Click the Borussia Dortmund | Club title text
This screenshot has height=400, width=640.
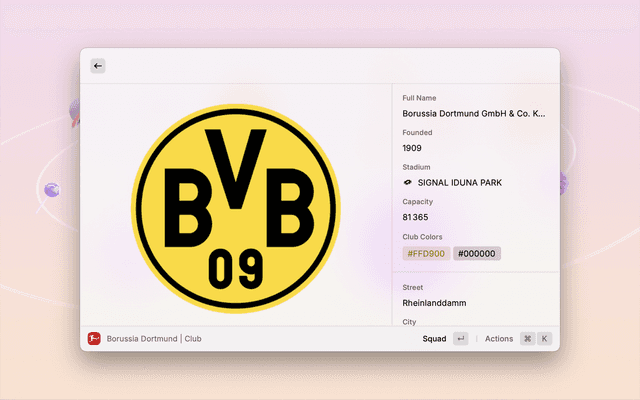(154, 339)
